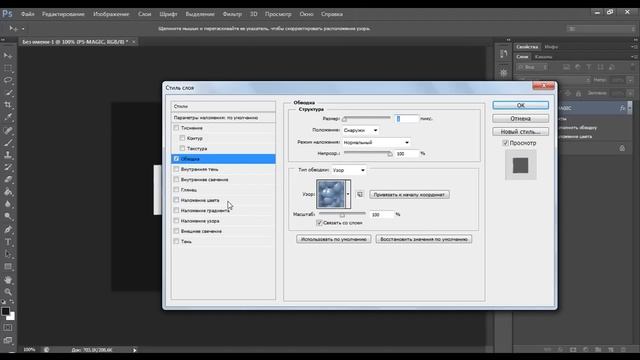The width and height of the screenshot is (640, 360).
Task: Click the Отмена button
Action: point(520,118)
